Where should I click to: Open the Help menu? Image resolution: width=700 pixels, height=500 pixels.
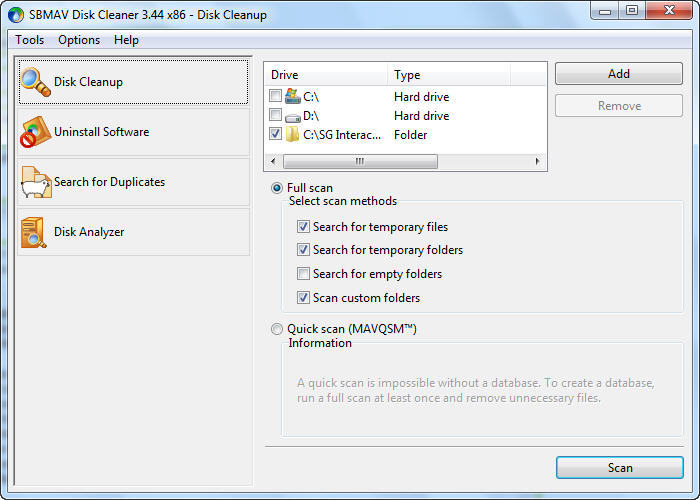click(x=126, y=40)
